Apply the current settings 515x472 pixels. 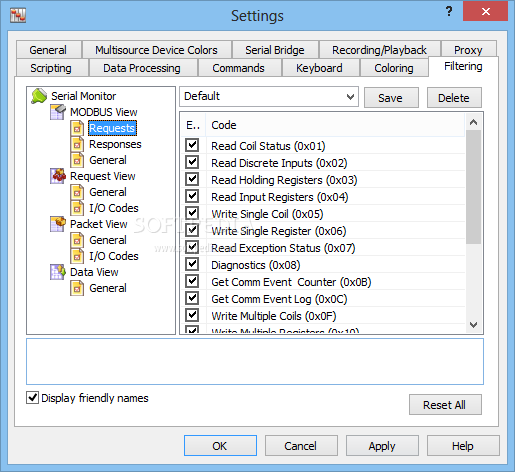tap(382, 446)
